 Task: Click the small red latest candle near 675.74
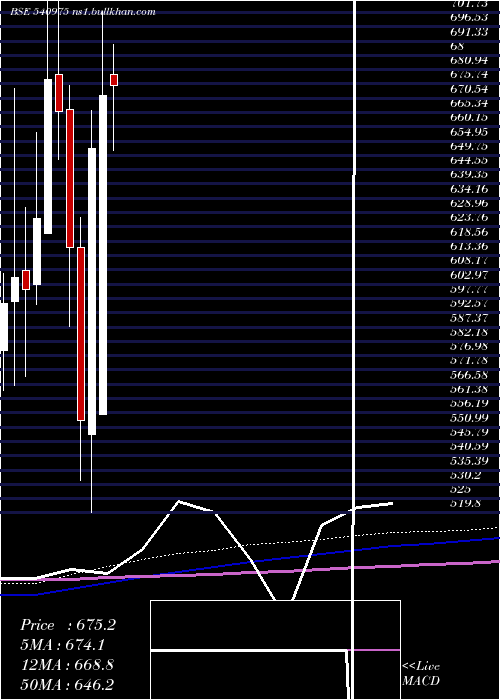114,80
